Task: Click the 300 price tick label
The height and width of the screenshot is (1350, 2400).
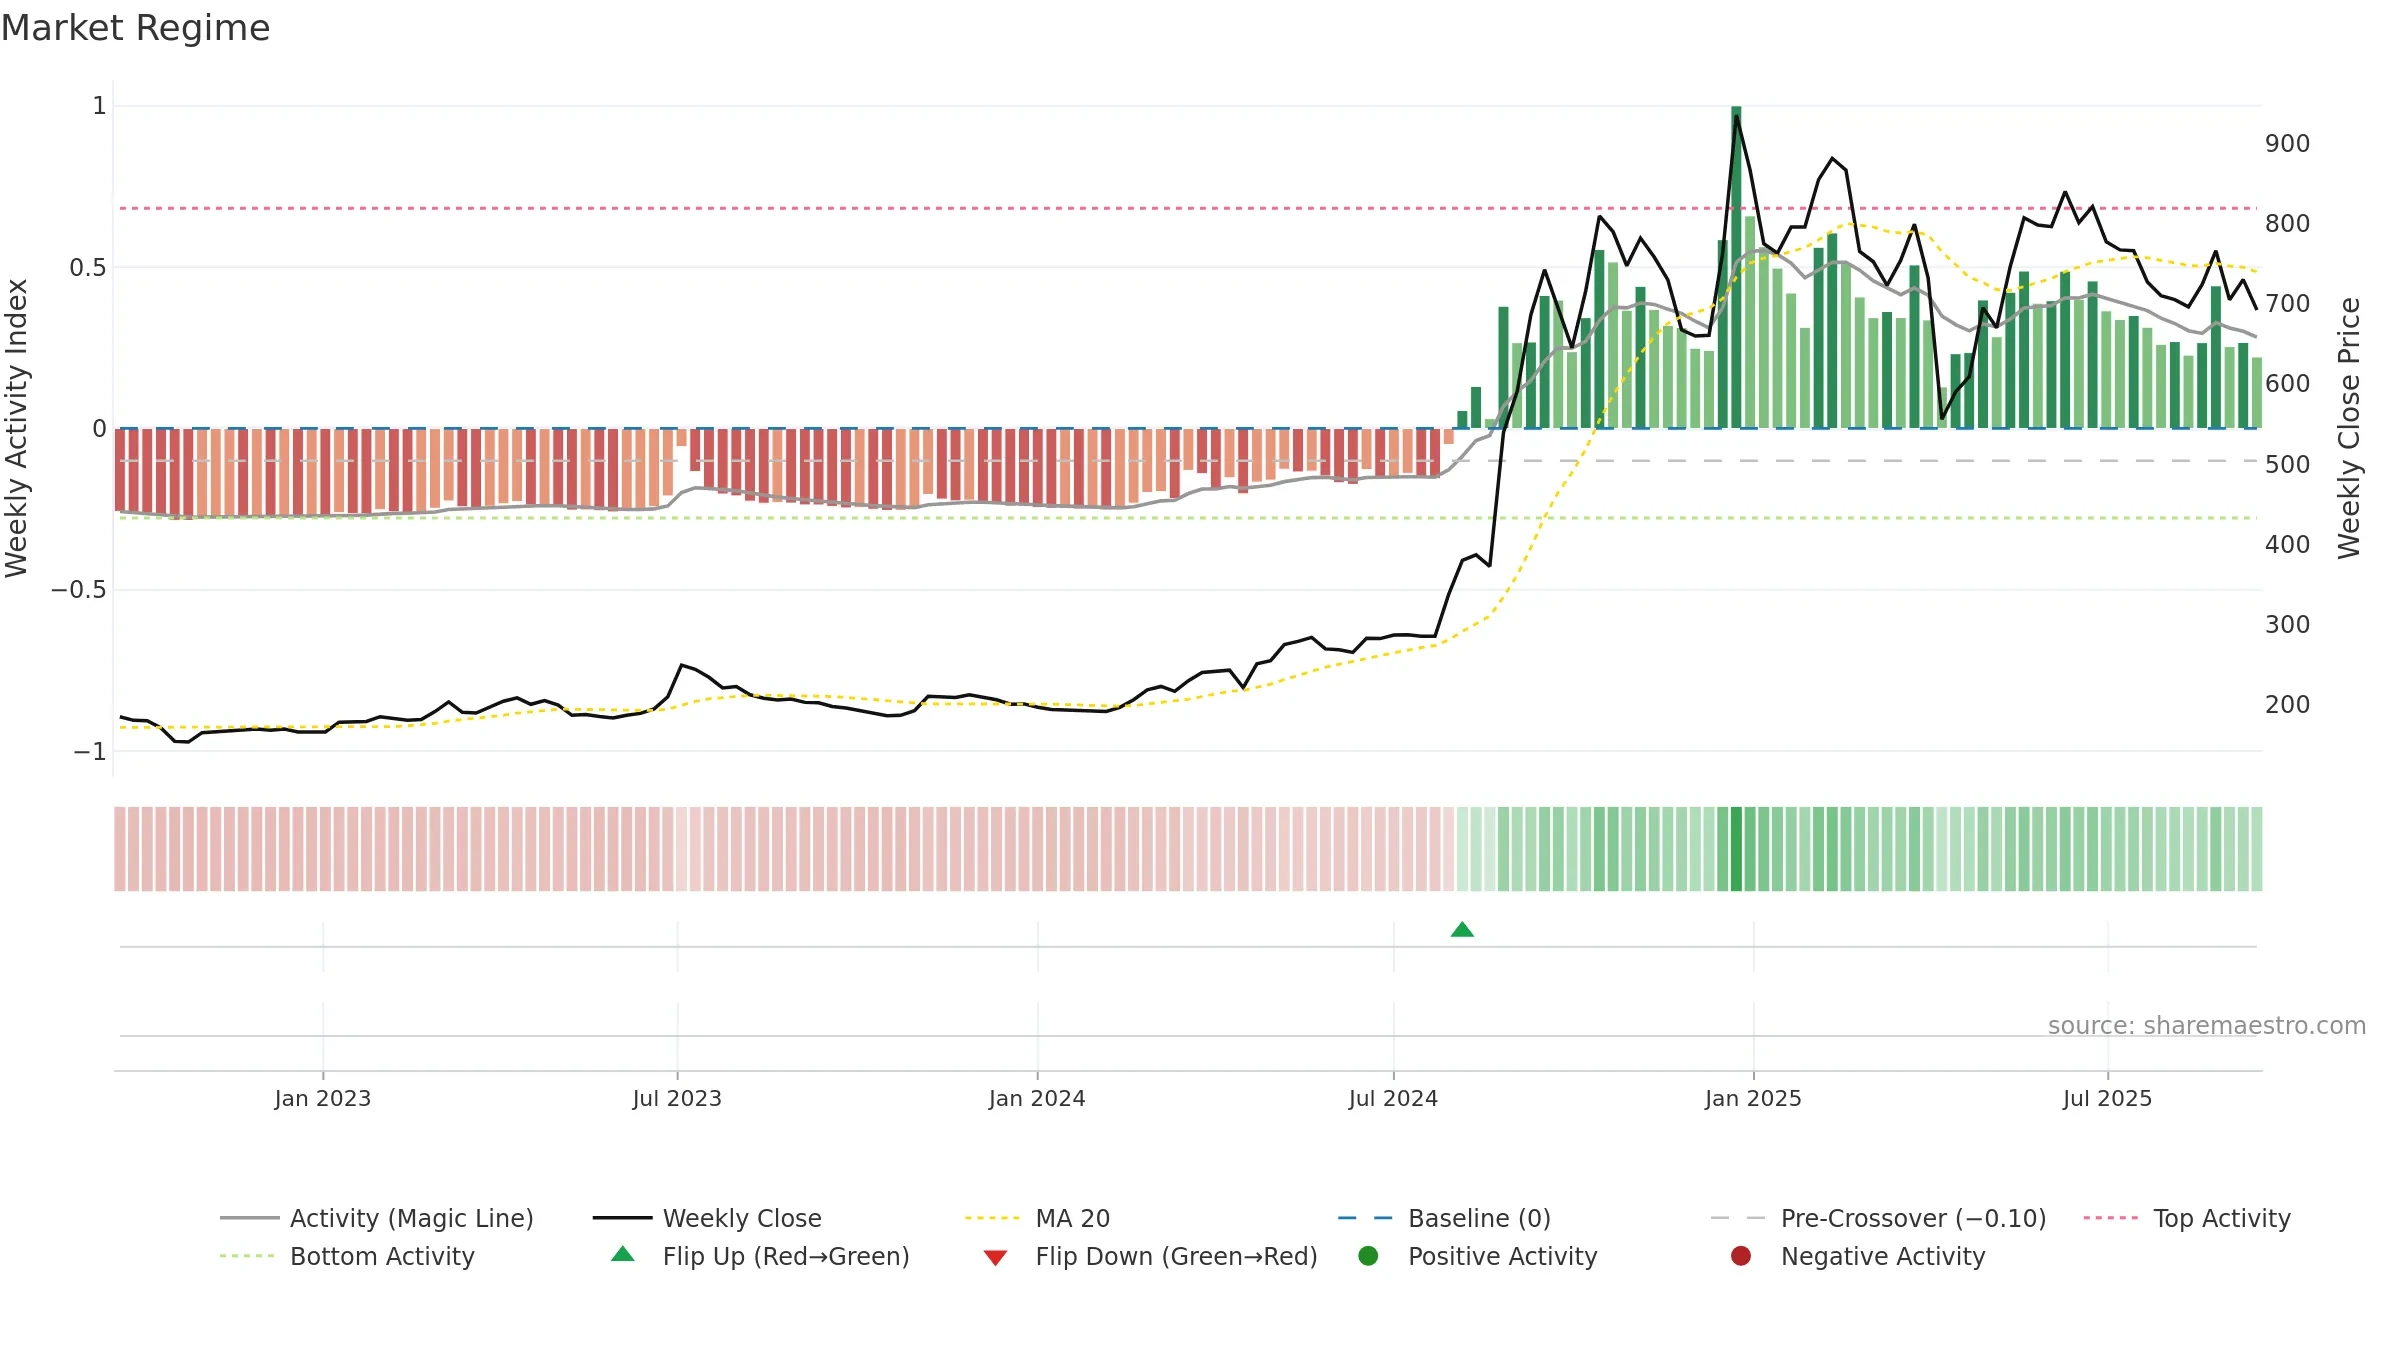Action: [2288, 624]
